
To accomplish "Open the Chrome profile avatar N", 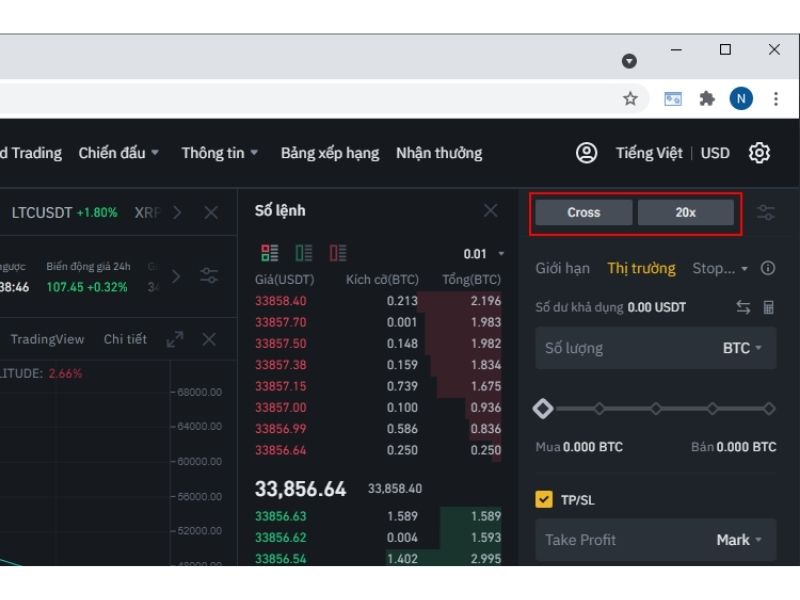I will (741, 98).
